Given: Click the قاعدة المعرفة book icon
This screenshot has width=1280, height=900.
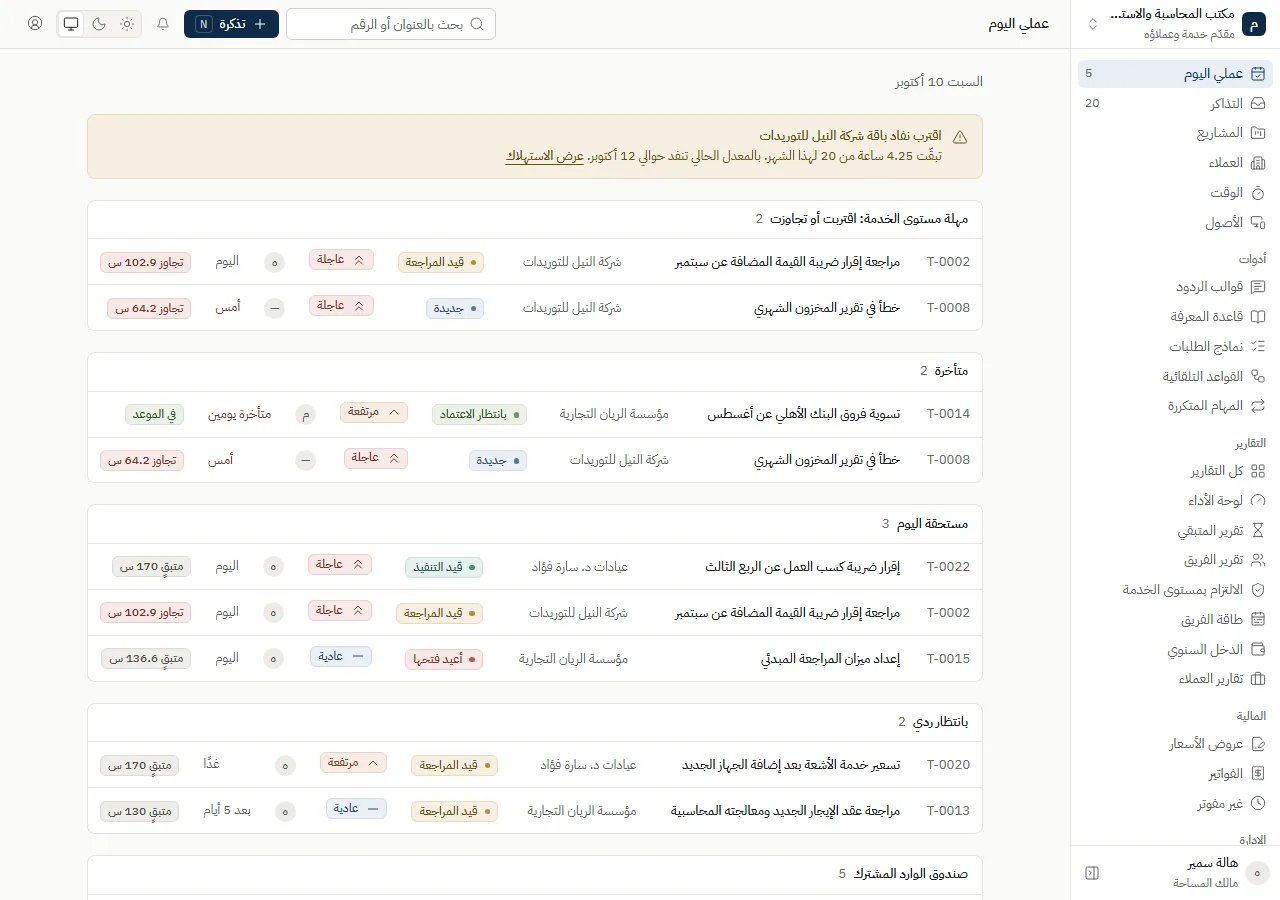Looking at the screenshot, I should pos(1258,317).
